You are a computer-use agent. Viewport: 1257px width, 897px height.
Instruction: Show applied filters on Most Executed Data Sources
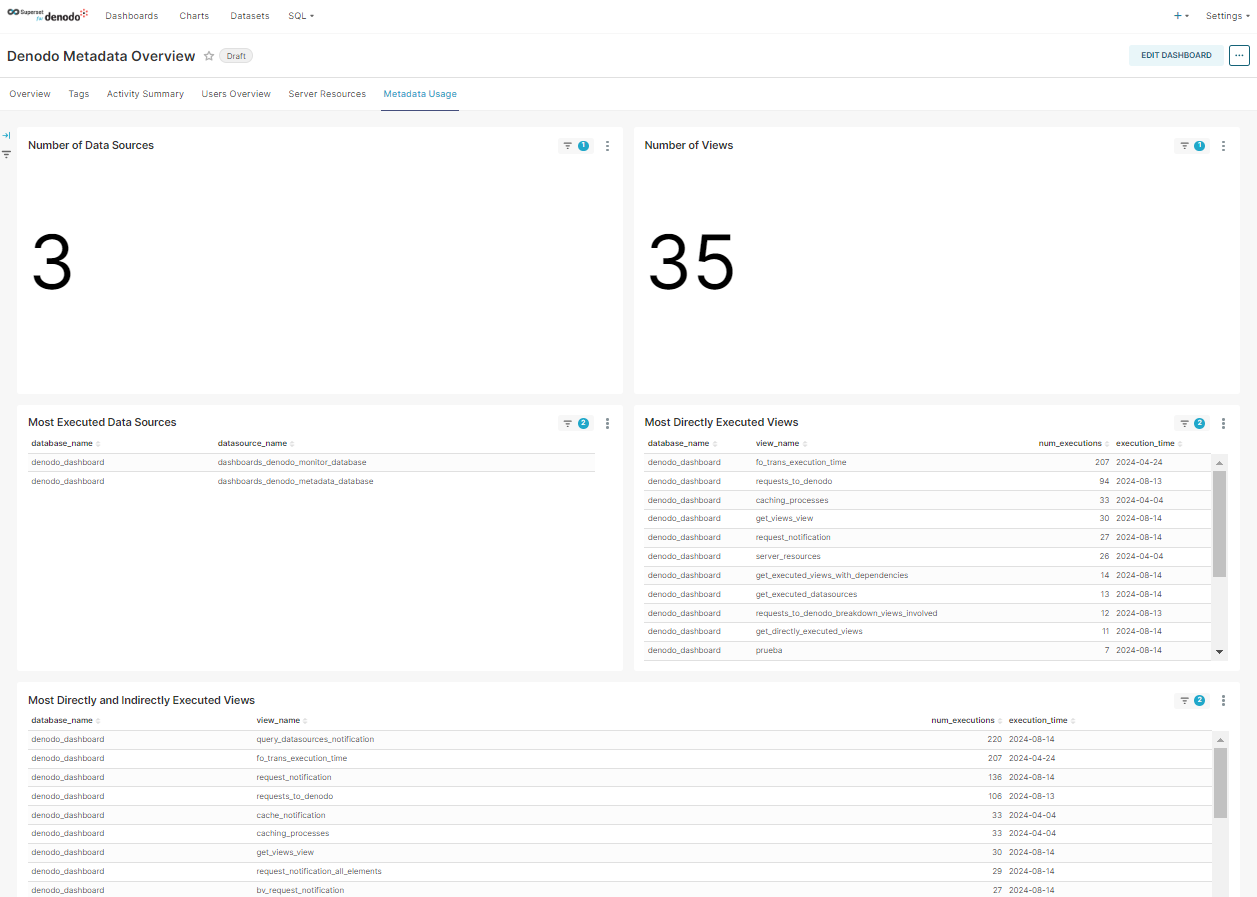[575, 423]
